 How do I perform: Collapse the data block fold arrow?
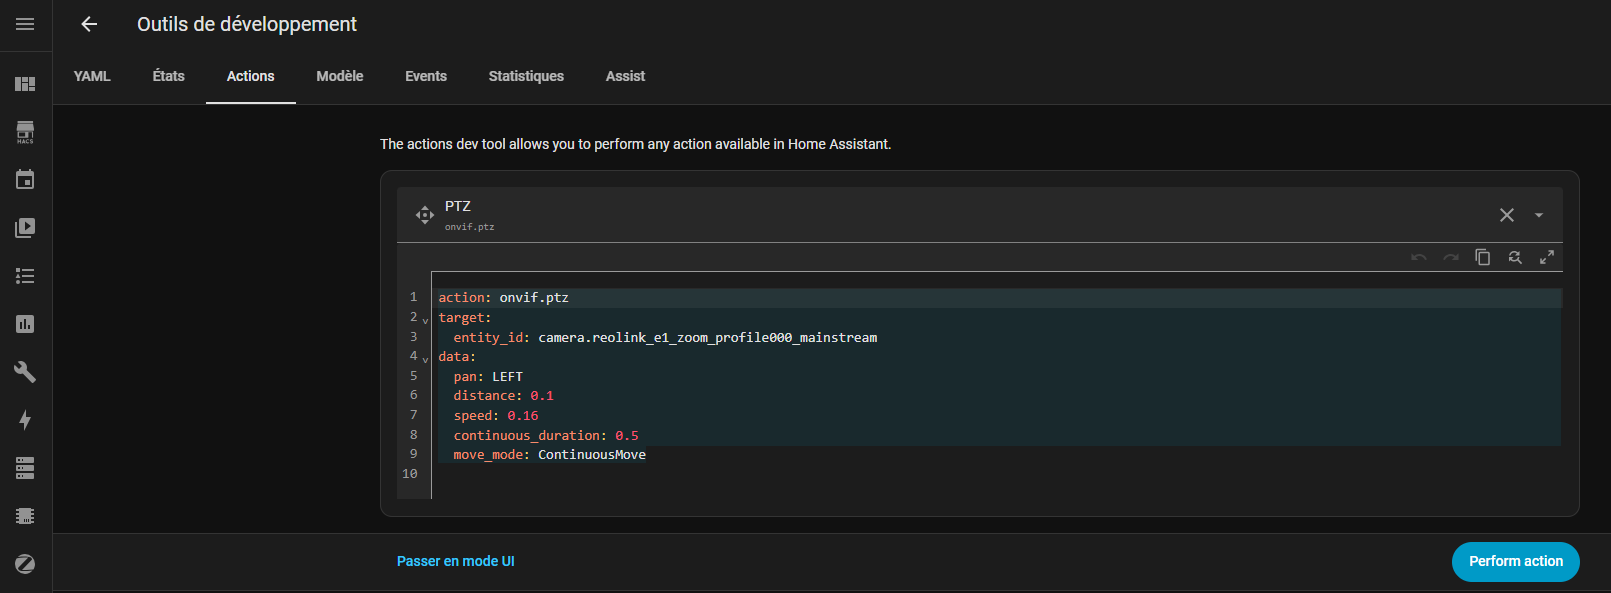426,359
